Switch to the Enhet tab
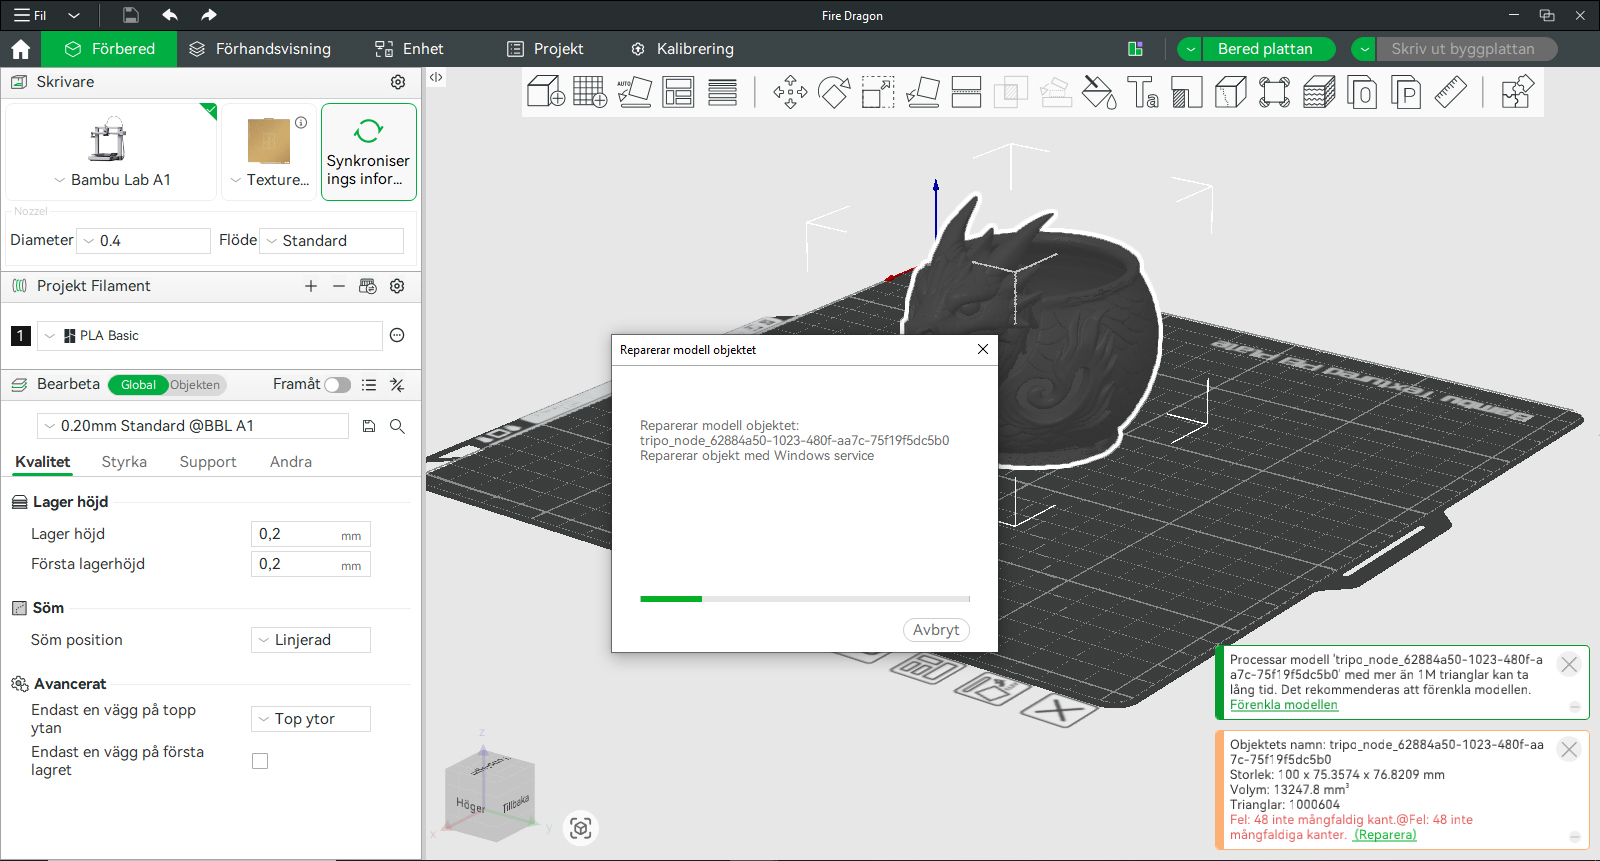 409,49
